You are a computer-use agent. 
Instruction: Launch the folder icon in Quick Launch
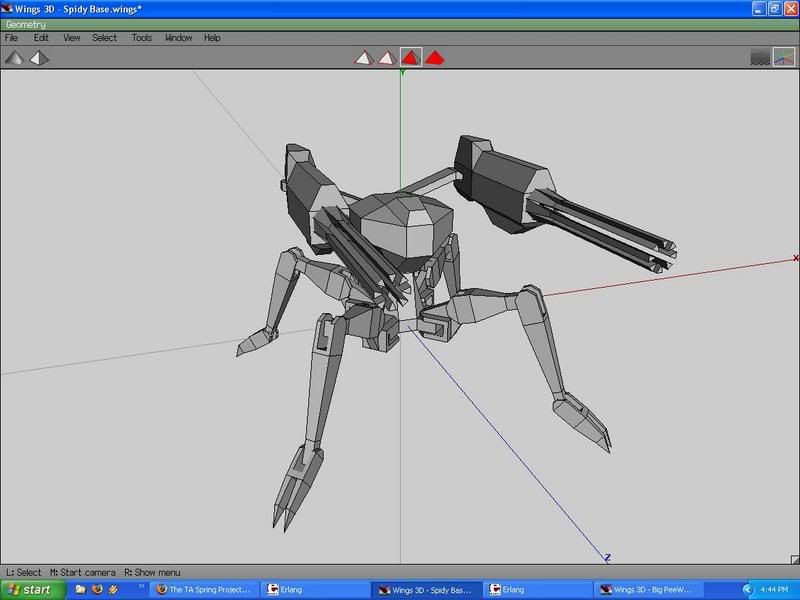coord(81,589)
